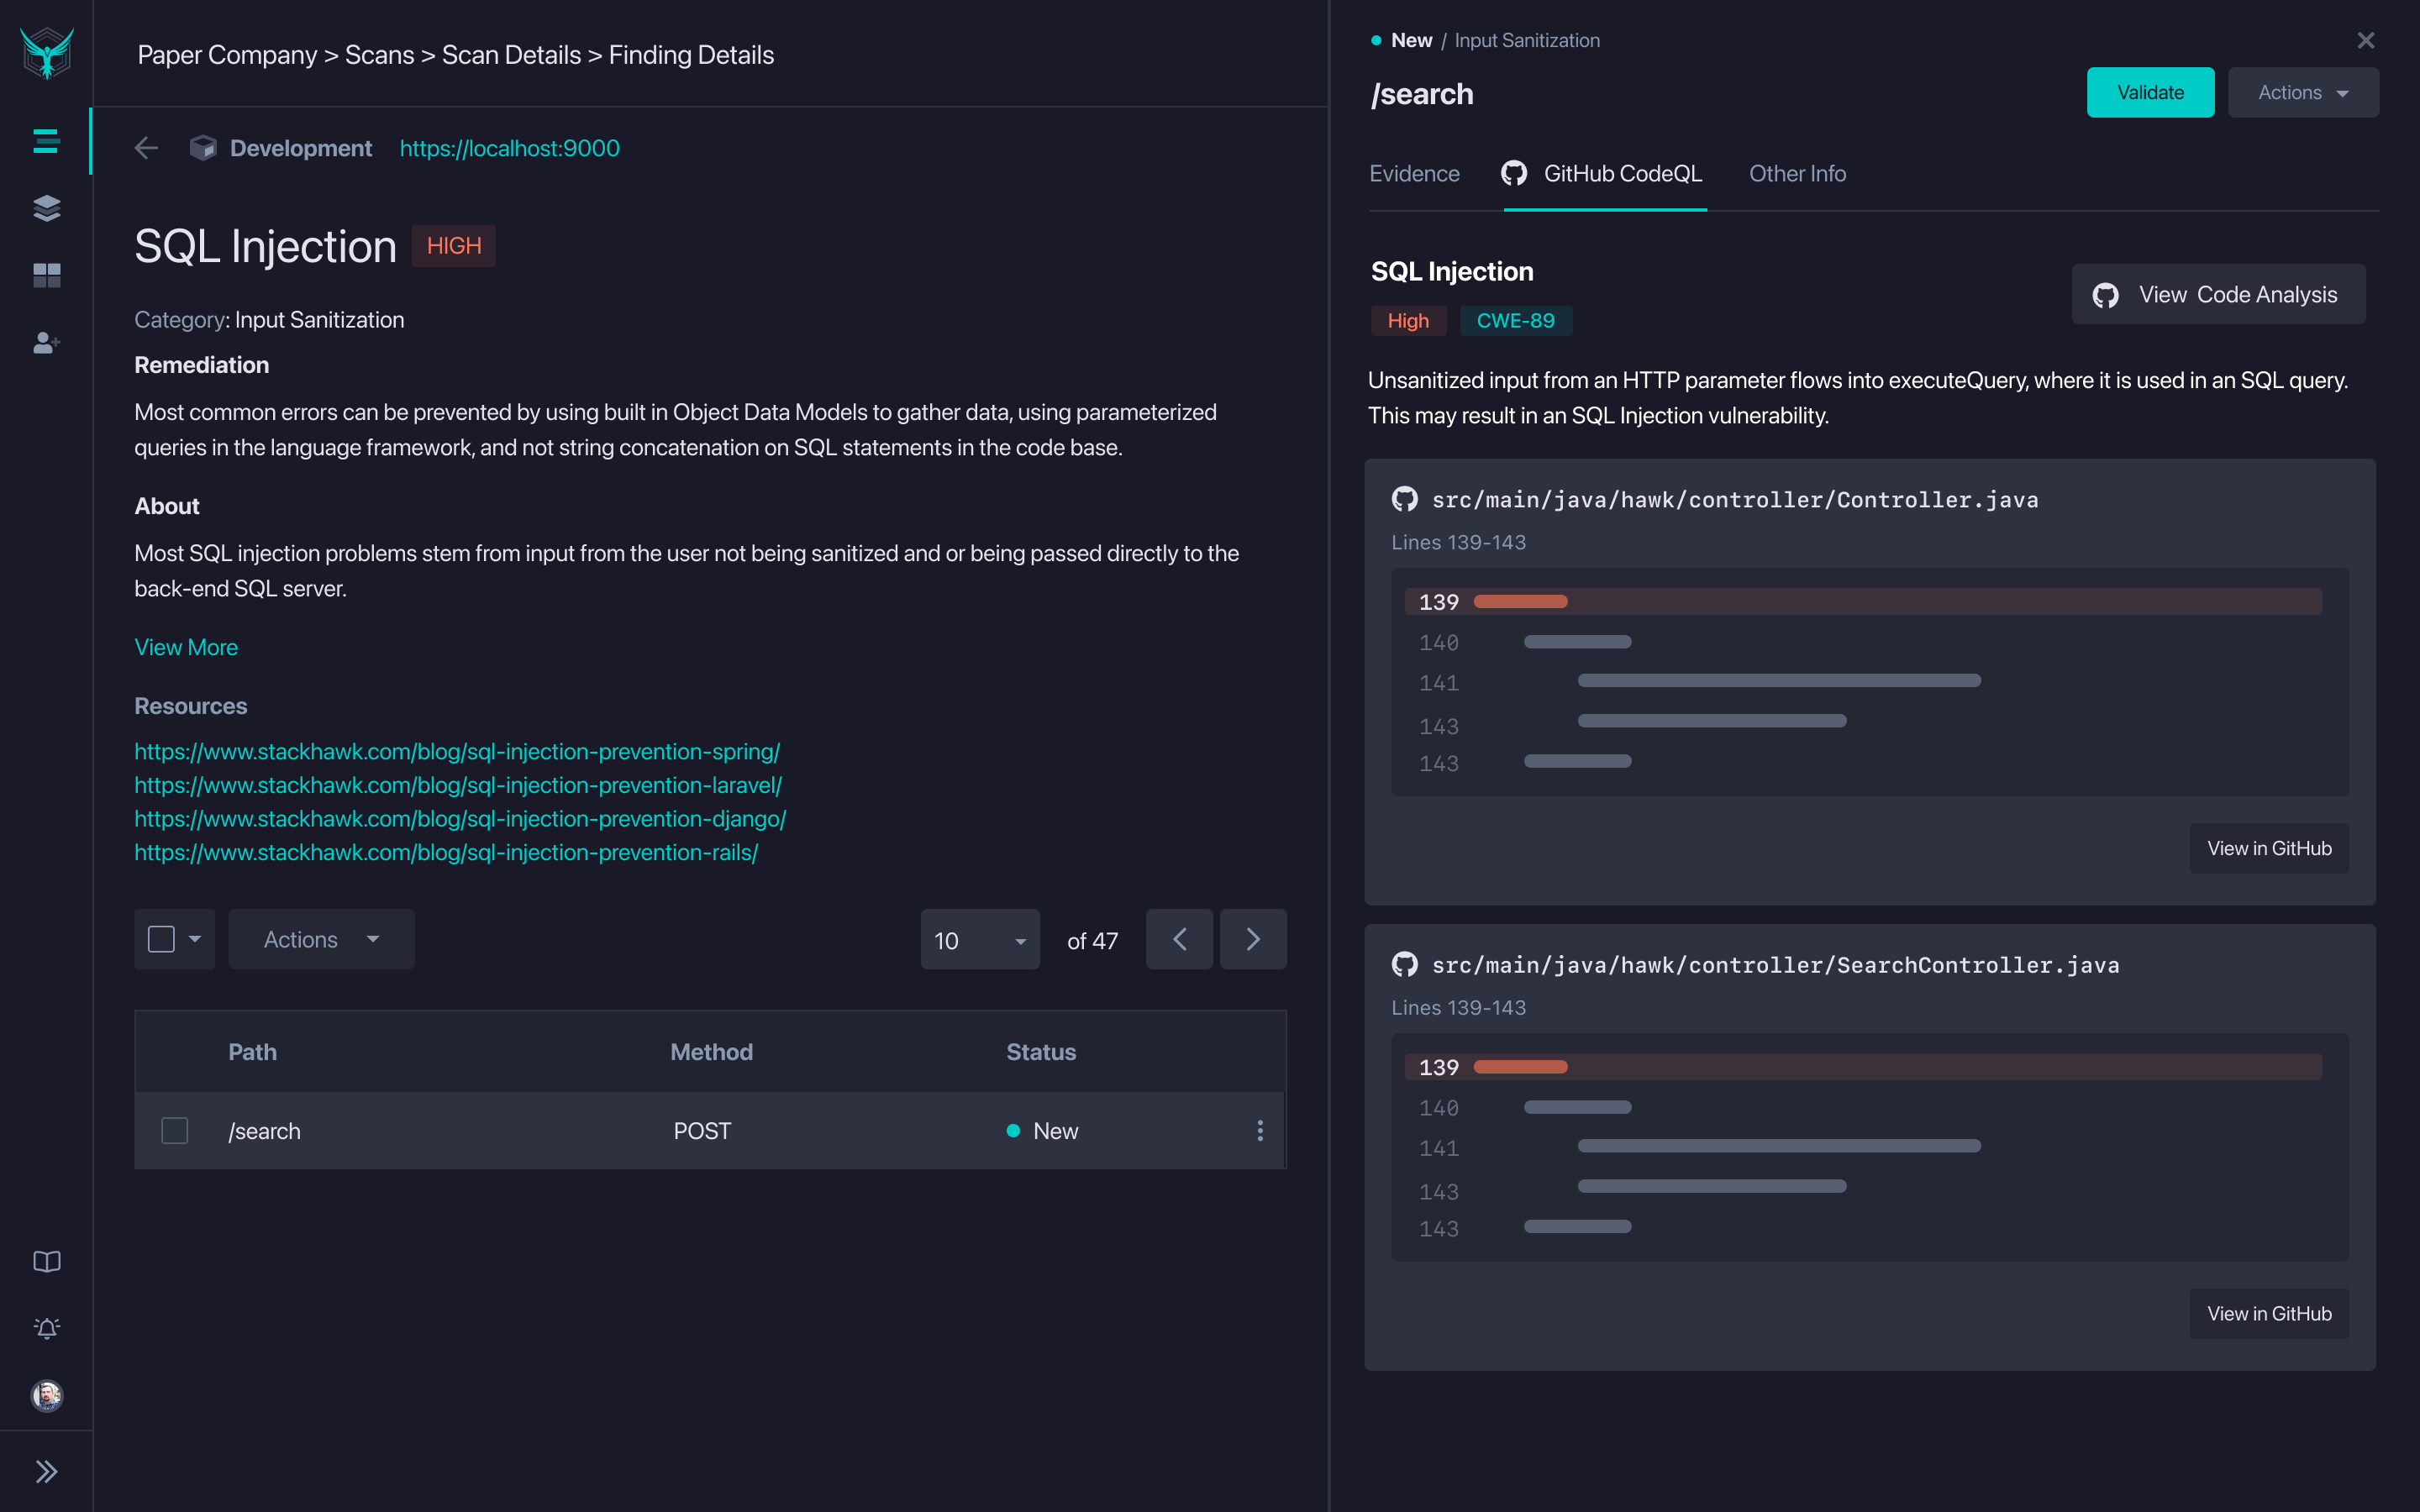Click the Status column header
Screen dimensions: 2420x1512
point(1041,1052)
